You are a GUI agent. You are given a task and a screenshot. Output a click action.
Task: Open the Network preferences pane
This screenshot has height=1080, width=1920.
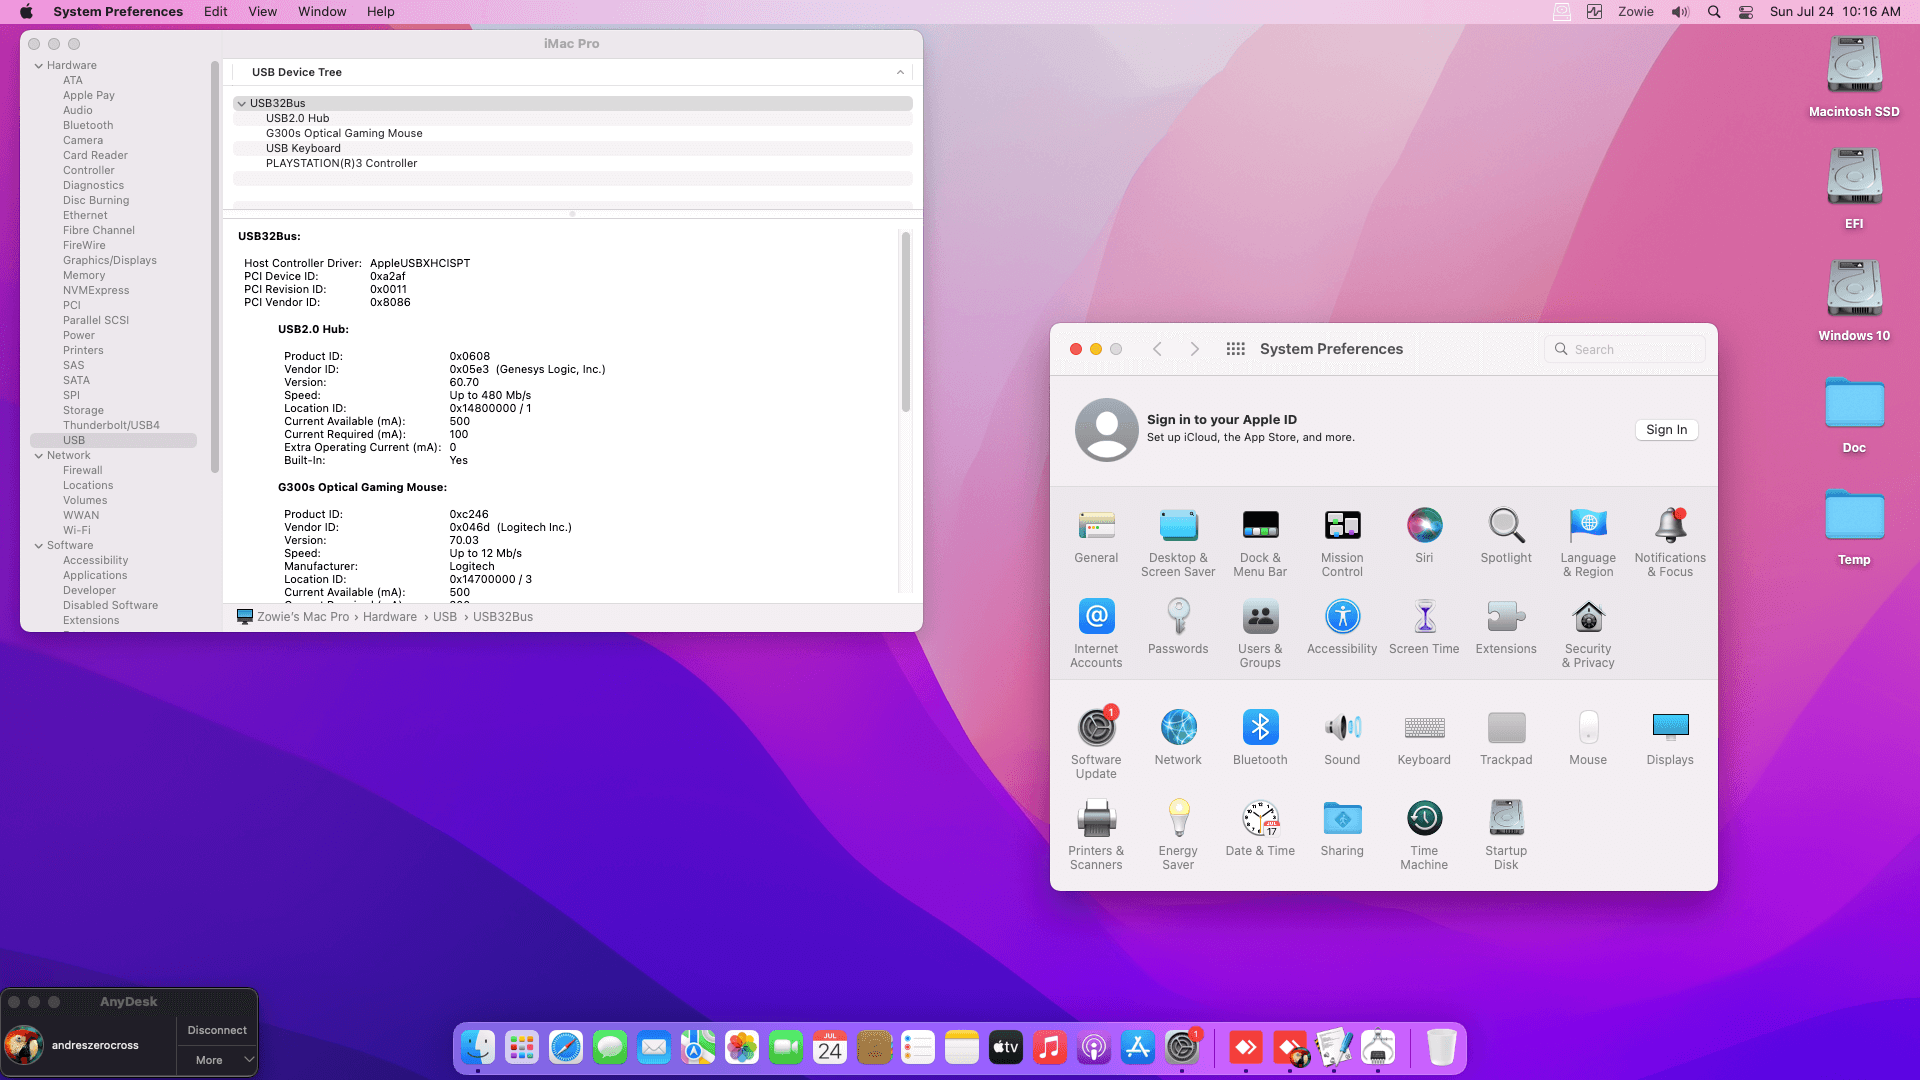pyautogui.click(x=1178, y=738)
